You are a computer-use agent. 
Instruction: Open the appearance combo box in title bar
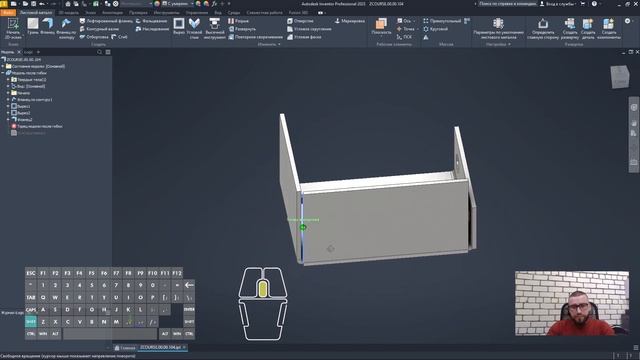tap(178, 4)
